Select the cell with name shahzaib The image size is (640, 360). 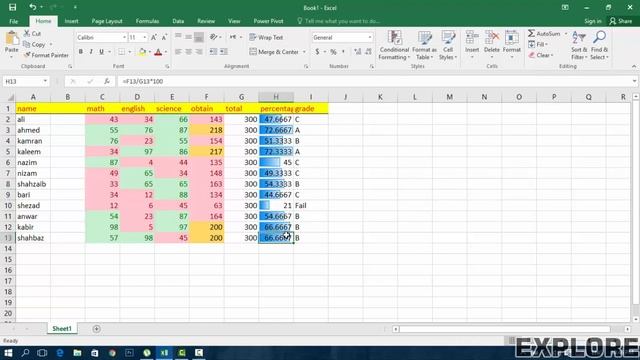coord(33,184)
